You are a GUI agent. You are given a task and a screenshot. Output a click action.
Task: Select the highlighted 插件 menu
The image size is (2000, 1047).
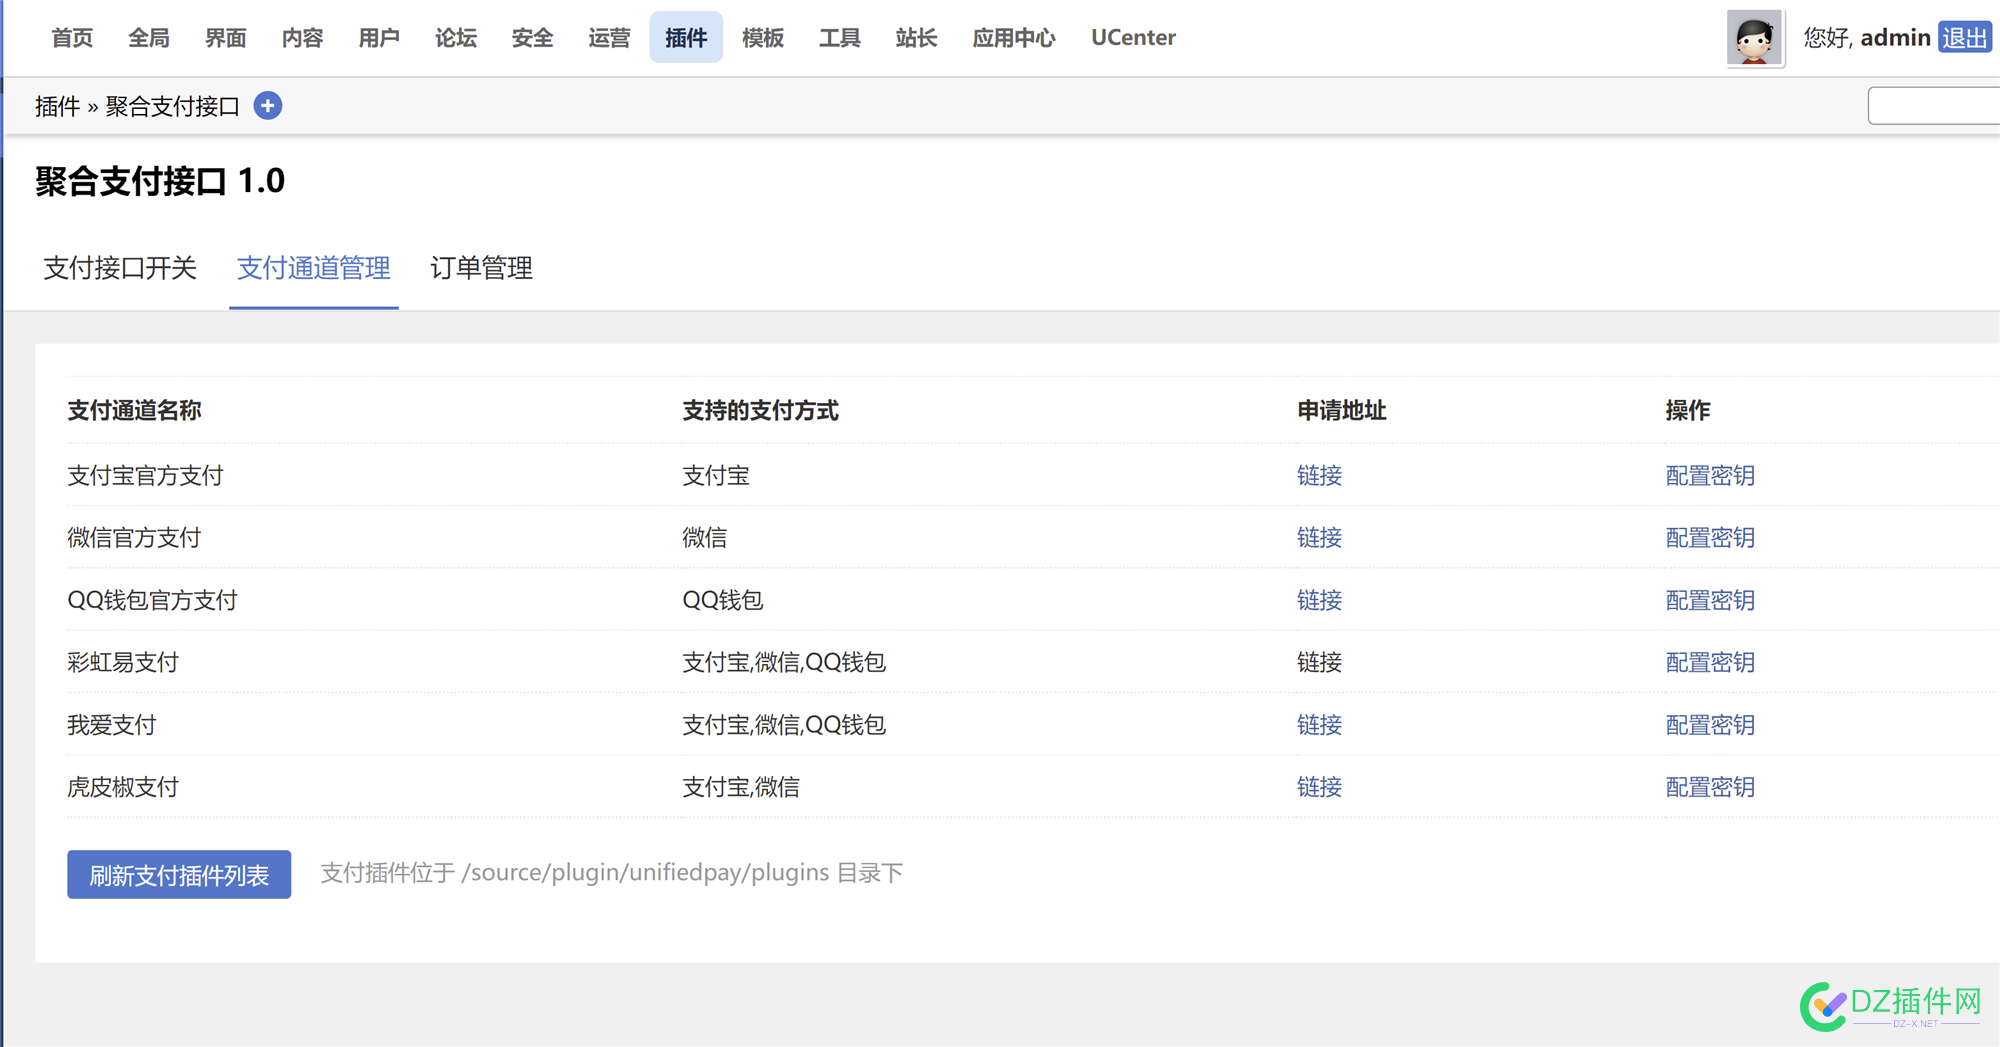[x=686, y=38]
